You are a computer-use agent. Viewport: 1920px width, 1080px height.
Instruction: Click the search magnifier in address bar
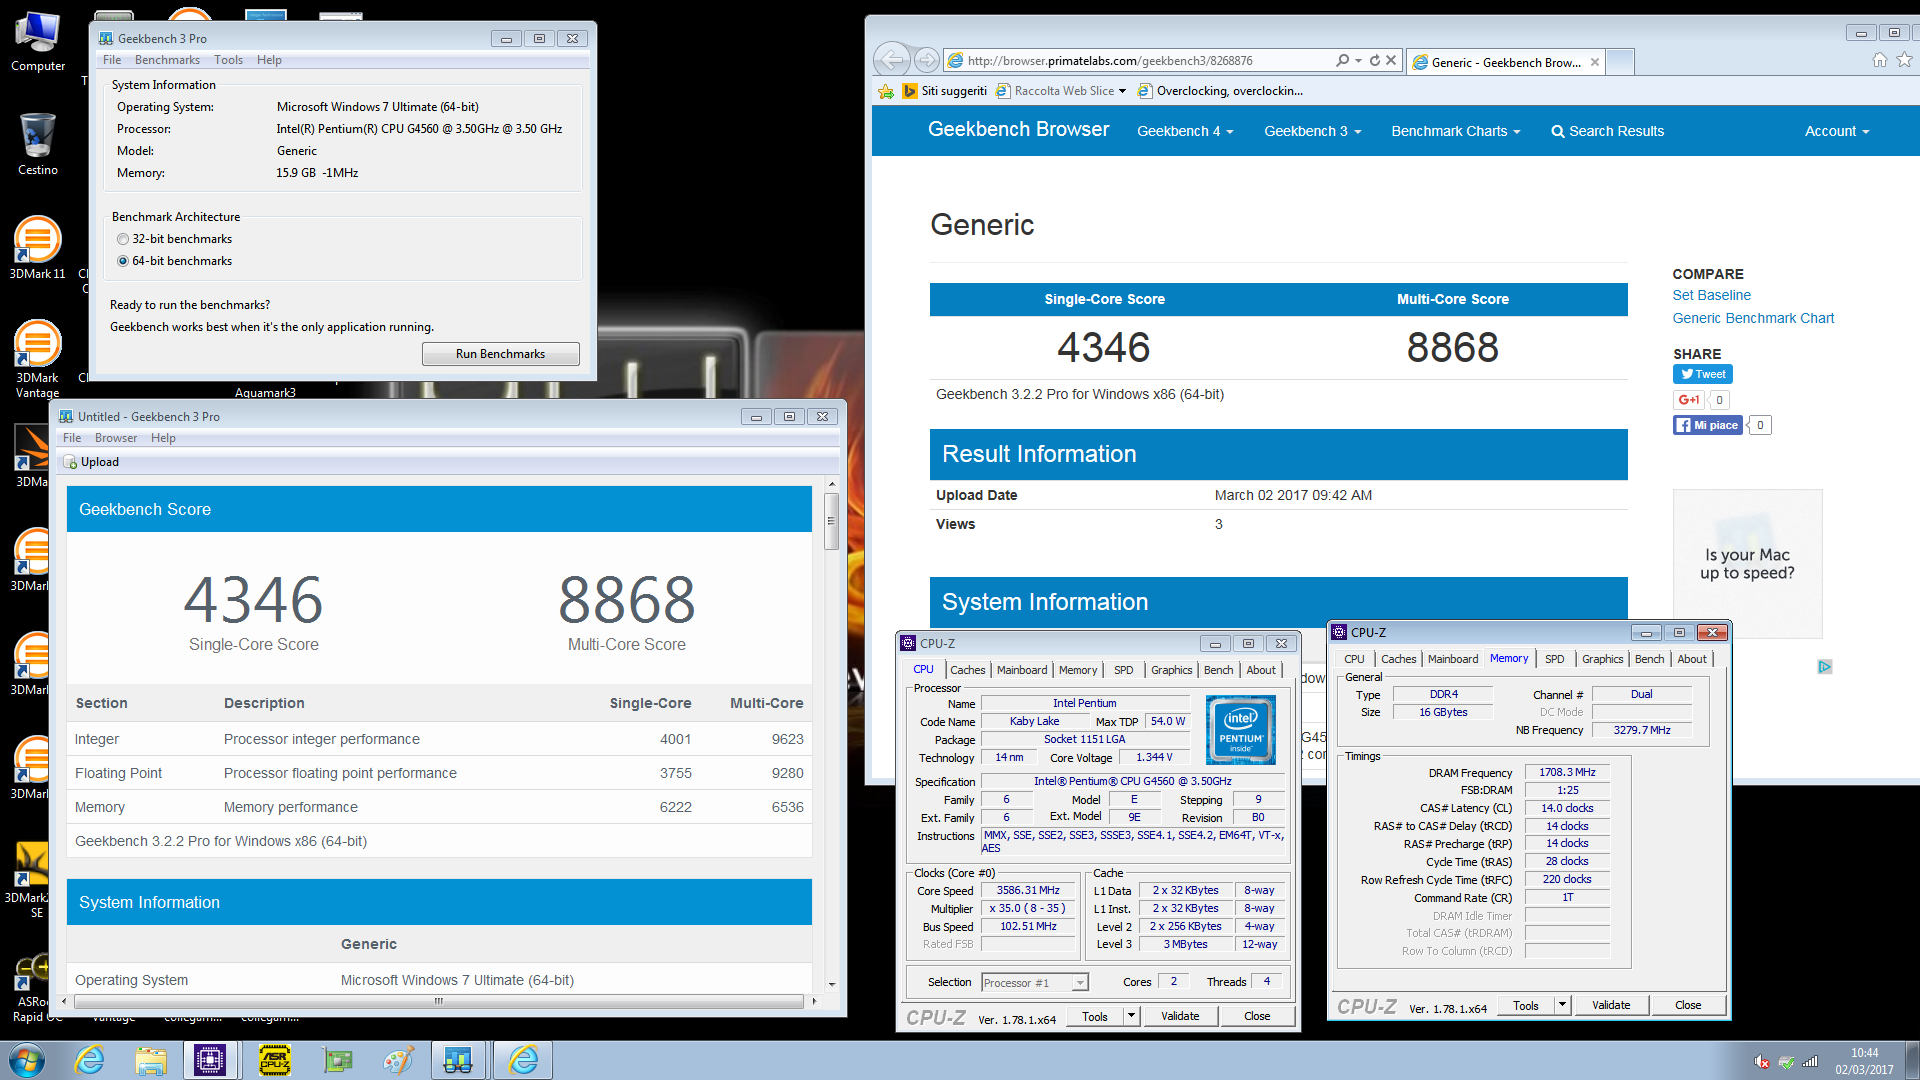pyautogui.click(x=1342, y=60)
